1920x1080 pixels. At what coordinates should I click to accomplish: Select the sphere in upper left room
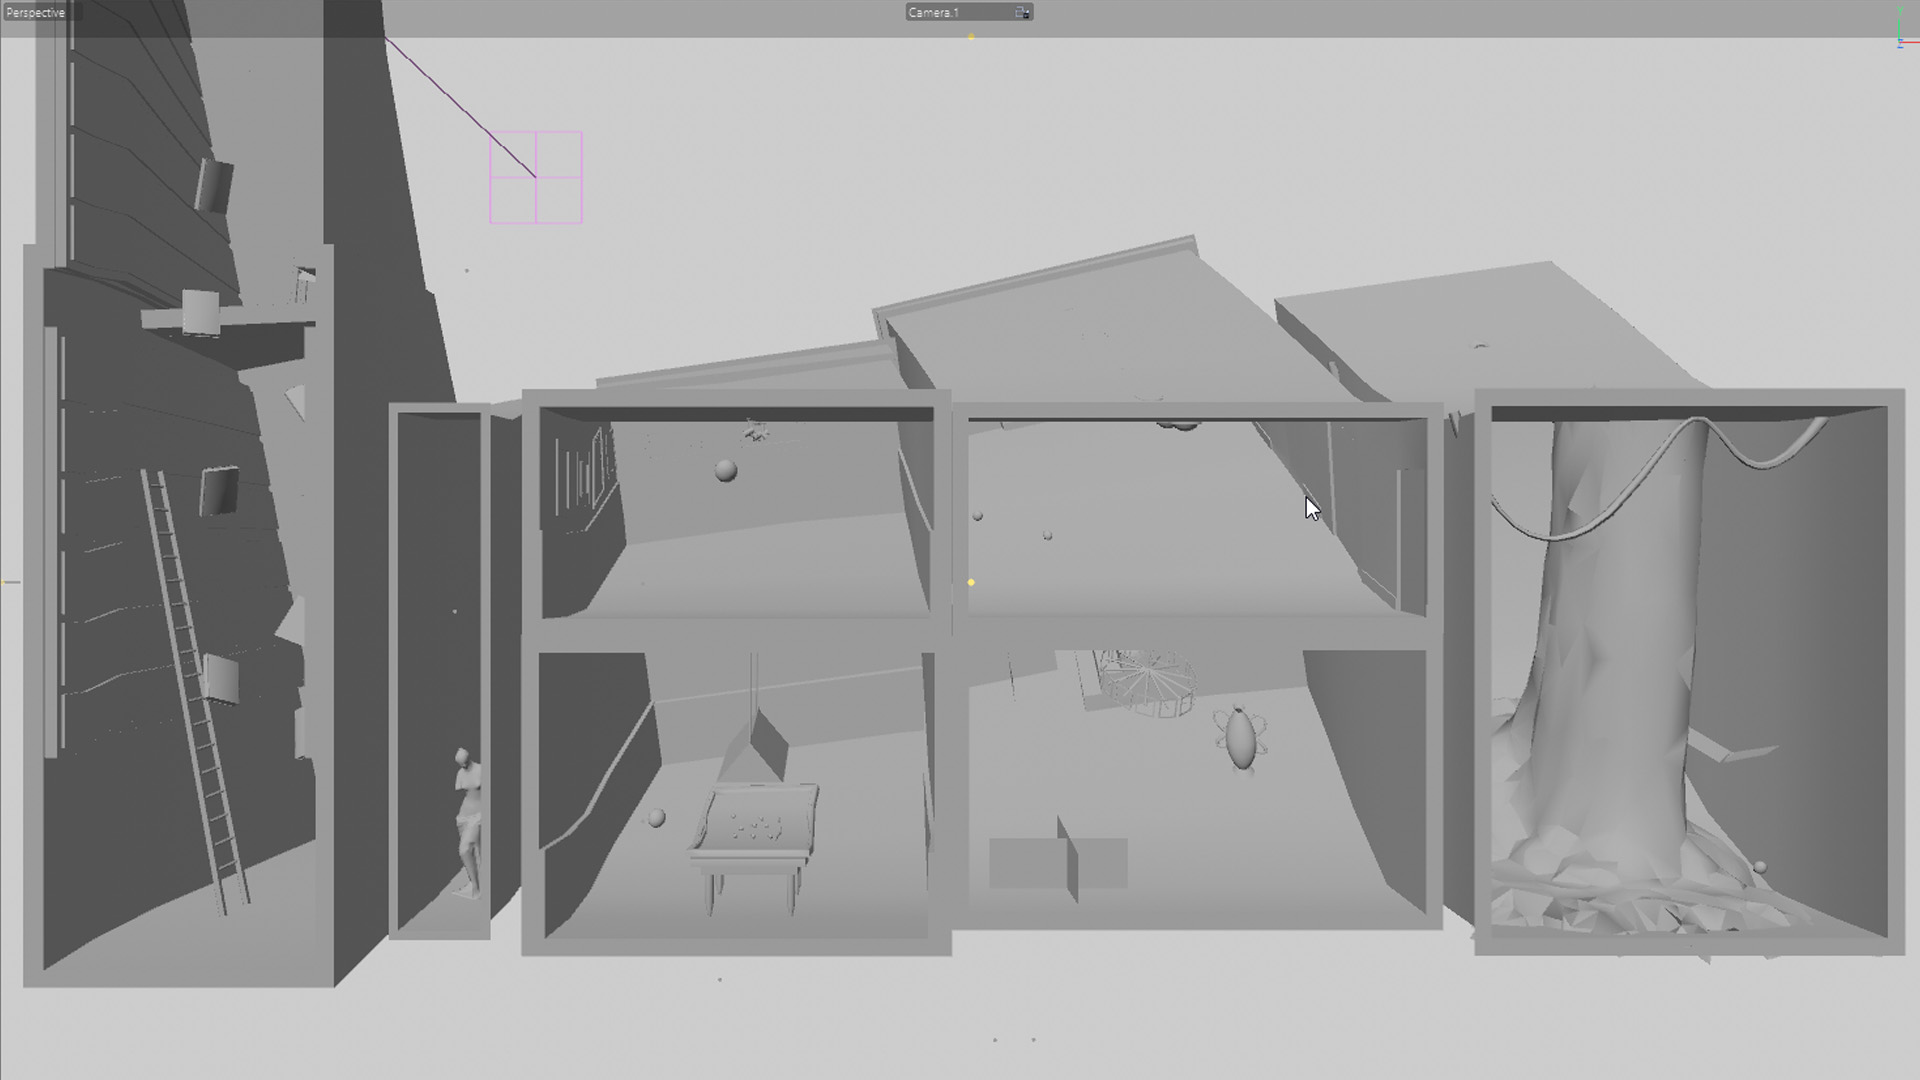726,471
